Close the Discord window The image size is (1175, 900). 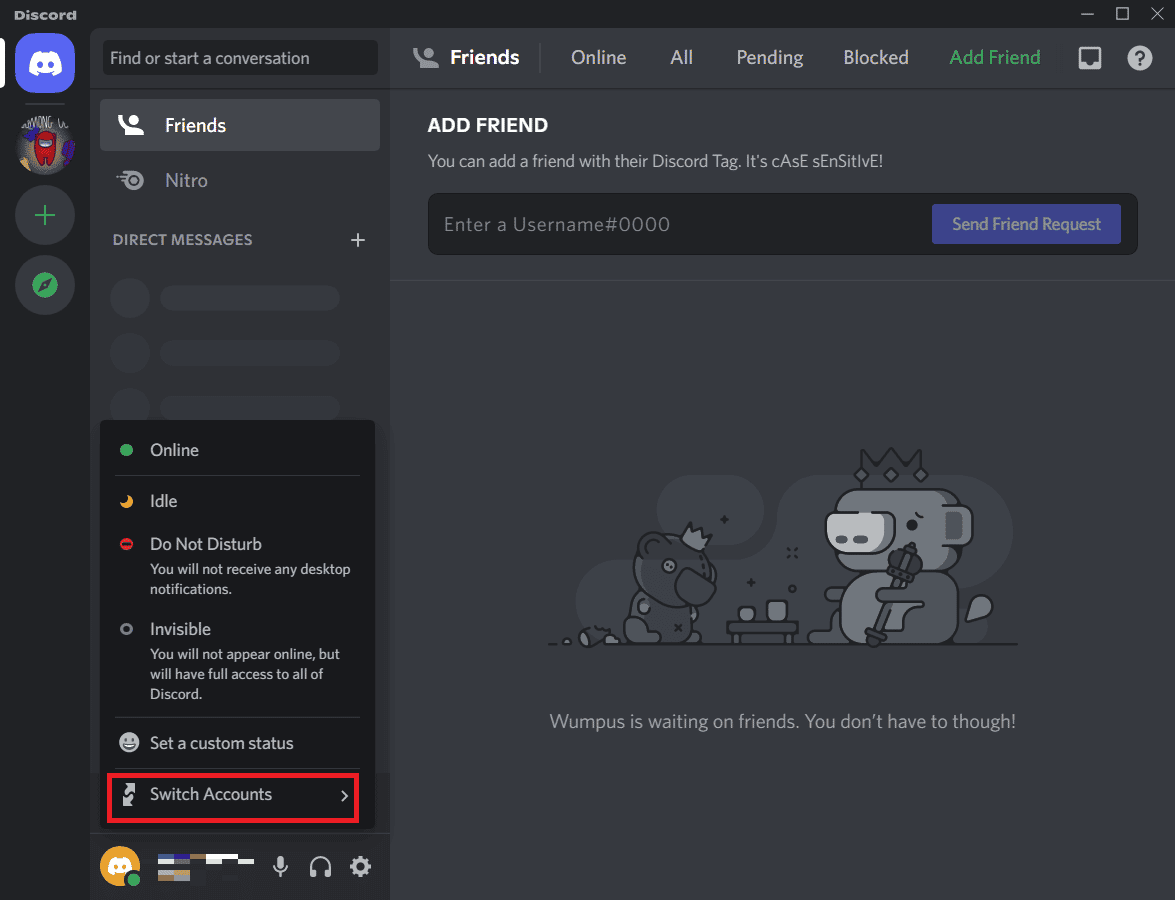[x=1157, y=13]
